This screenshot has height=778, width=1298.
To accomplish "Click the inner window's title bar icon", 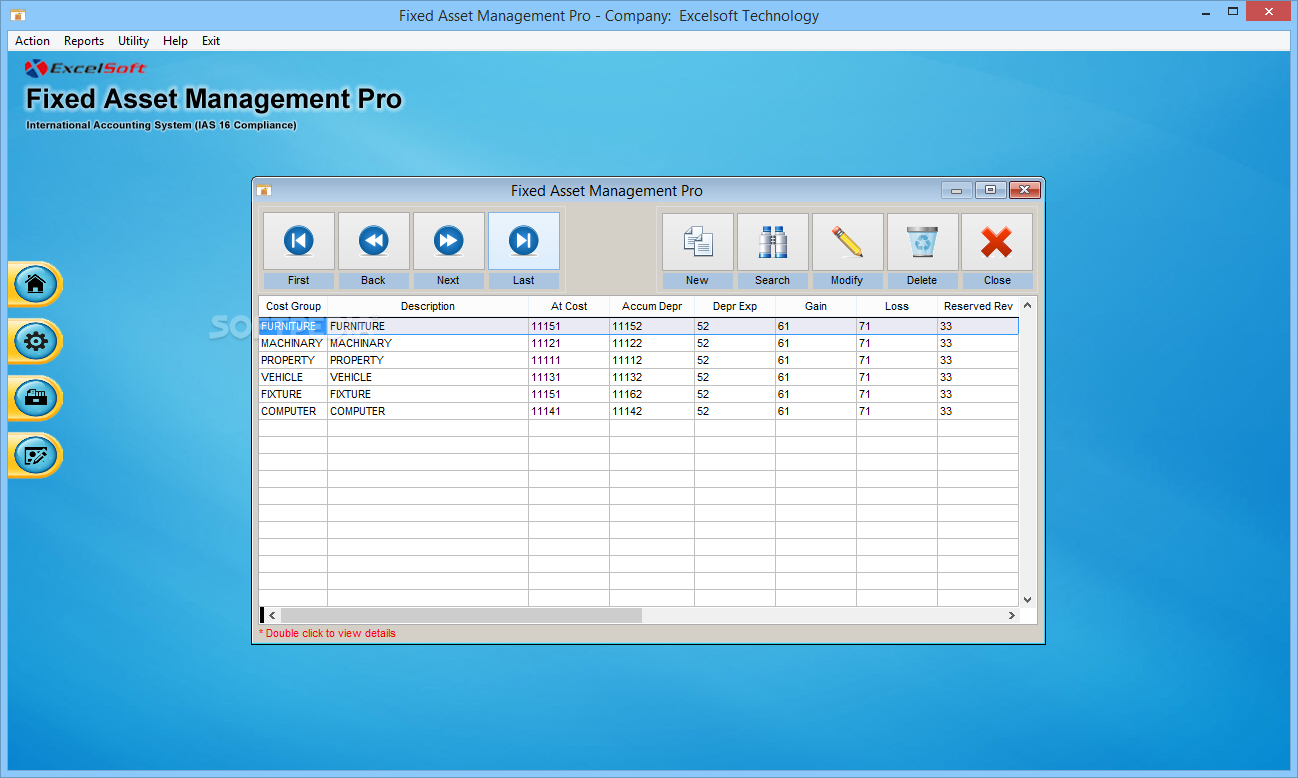I will 264,190.
